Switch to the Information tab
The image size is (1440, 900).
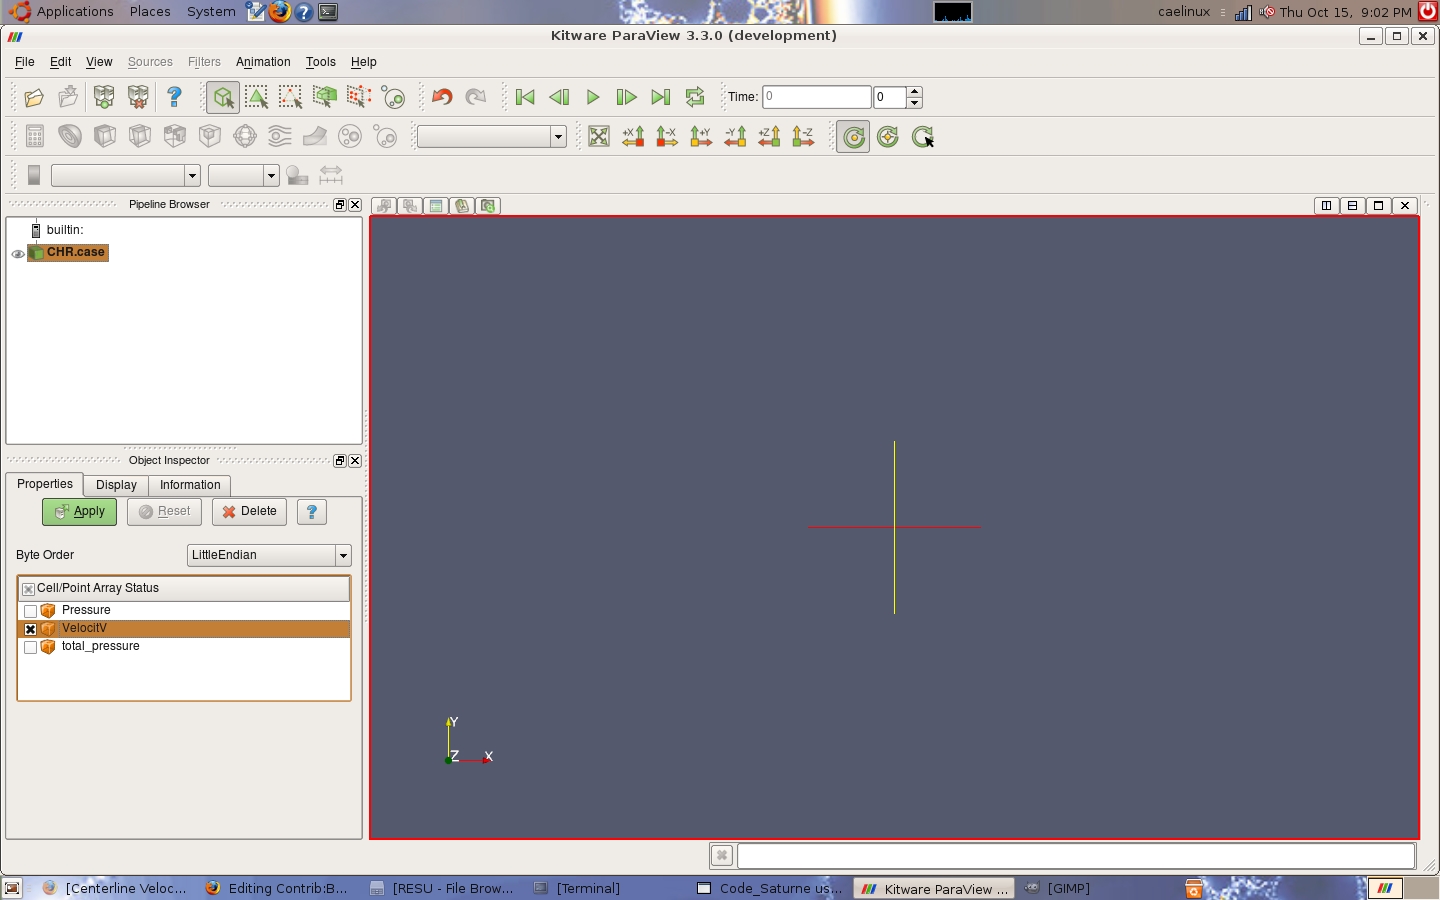pos(190,485)
